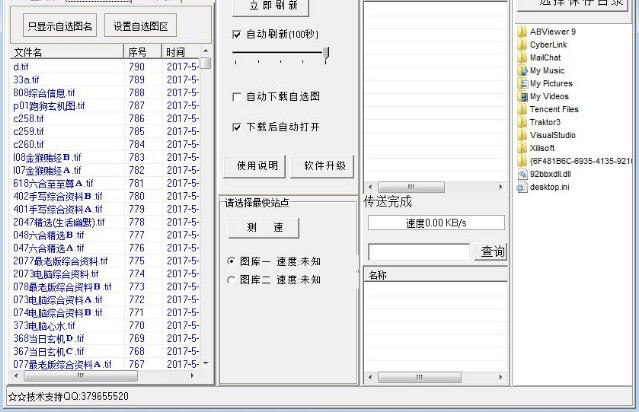Open 使用说明 help button
Viewport: 639px width, 412px height.
coord(255,165)
